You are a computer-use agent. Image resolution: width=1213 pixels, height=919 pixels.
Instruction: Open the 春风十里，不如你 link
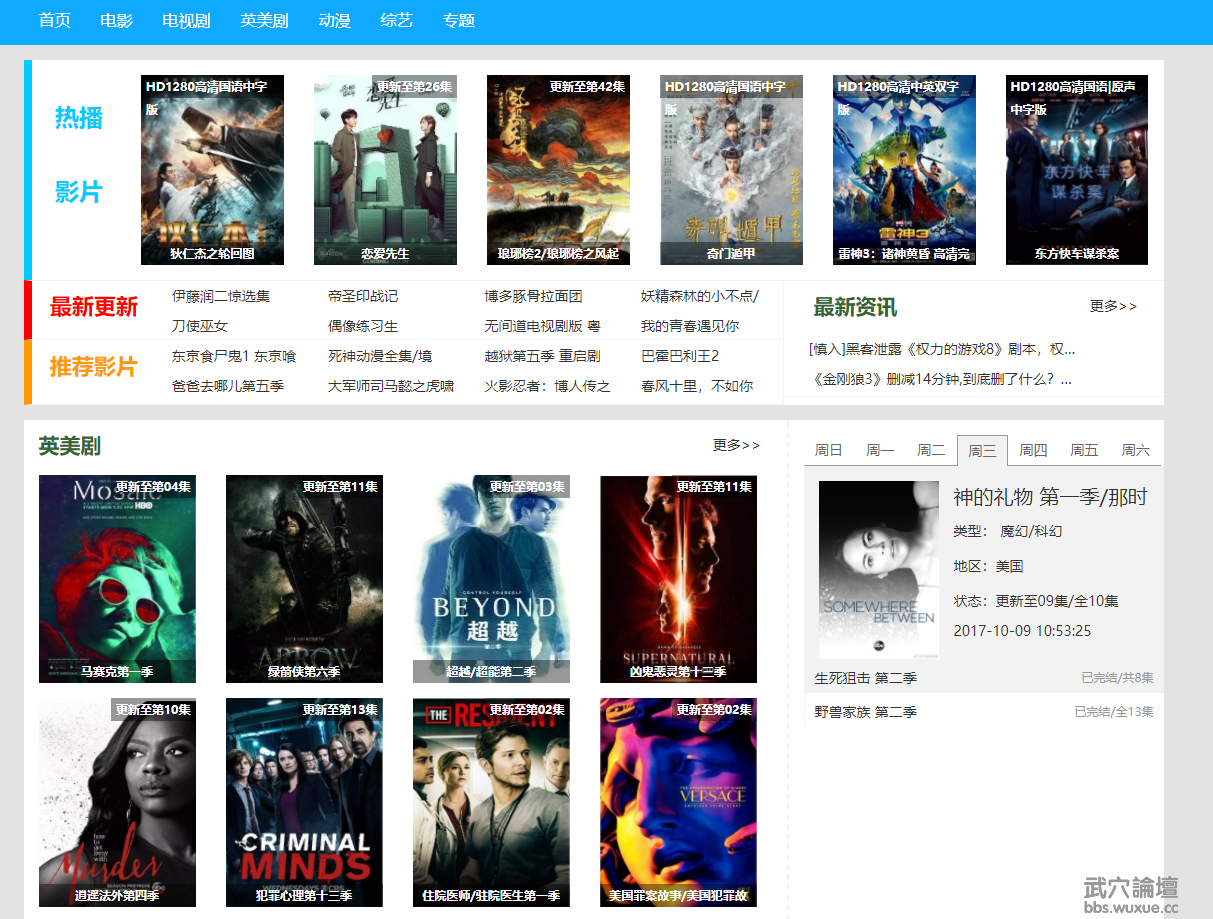coord(697,386)
